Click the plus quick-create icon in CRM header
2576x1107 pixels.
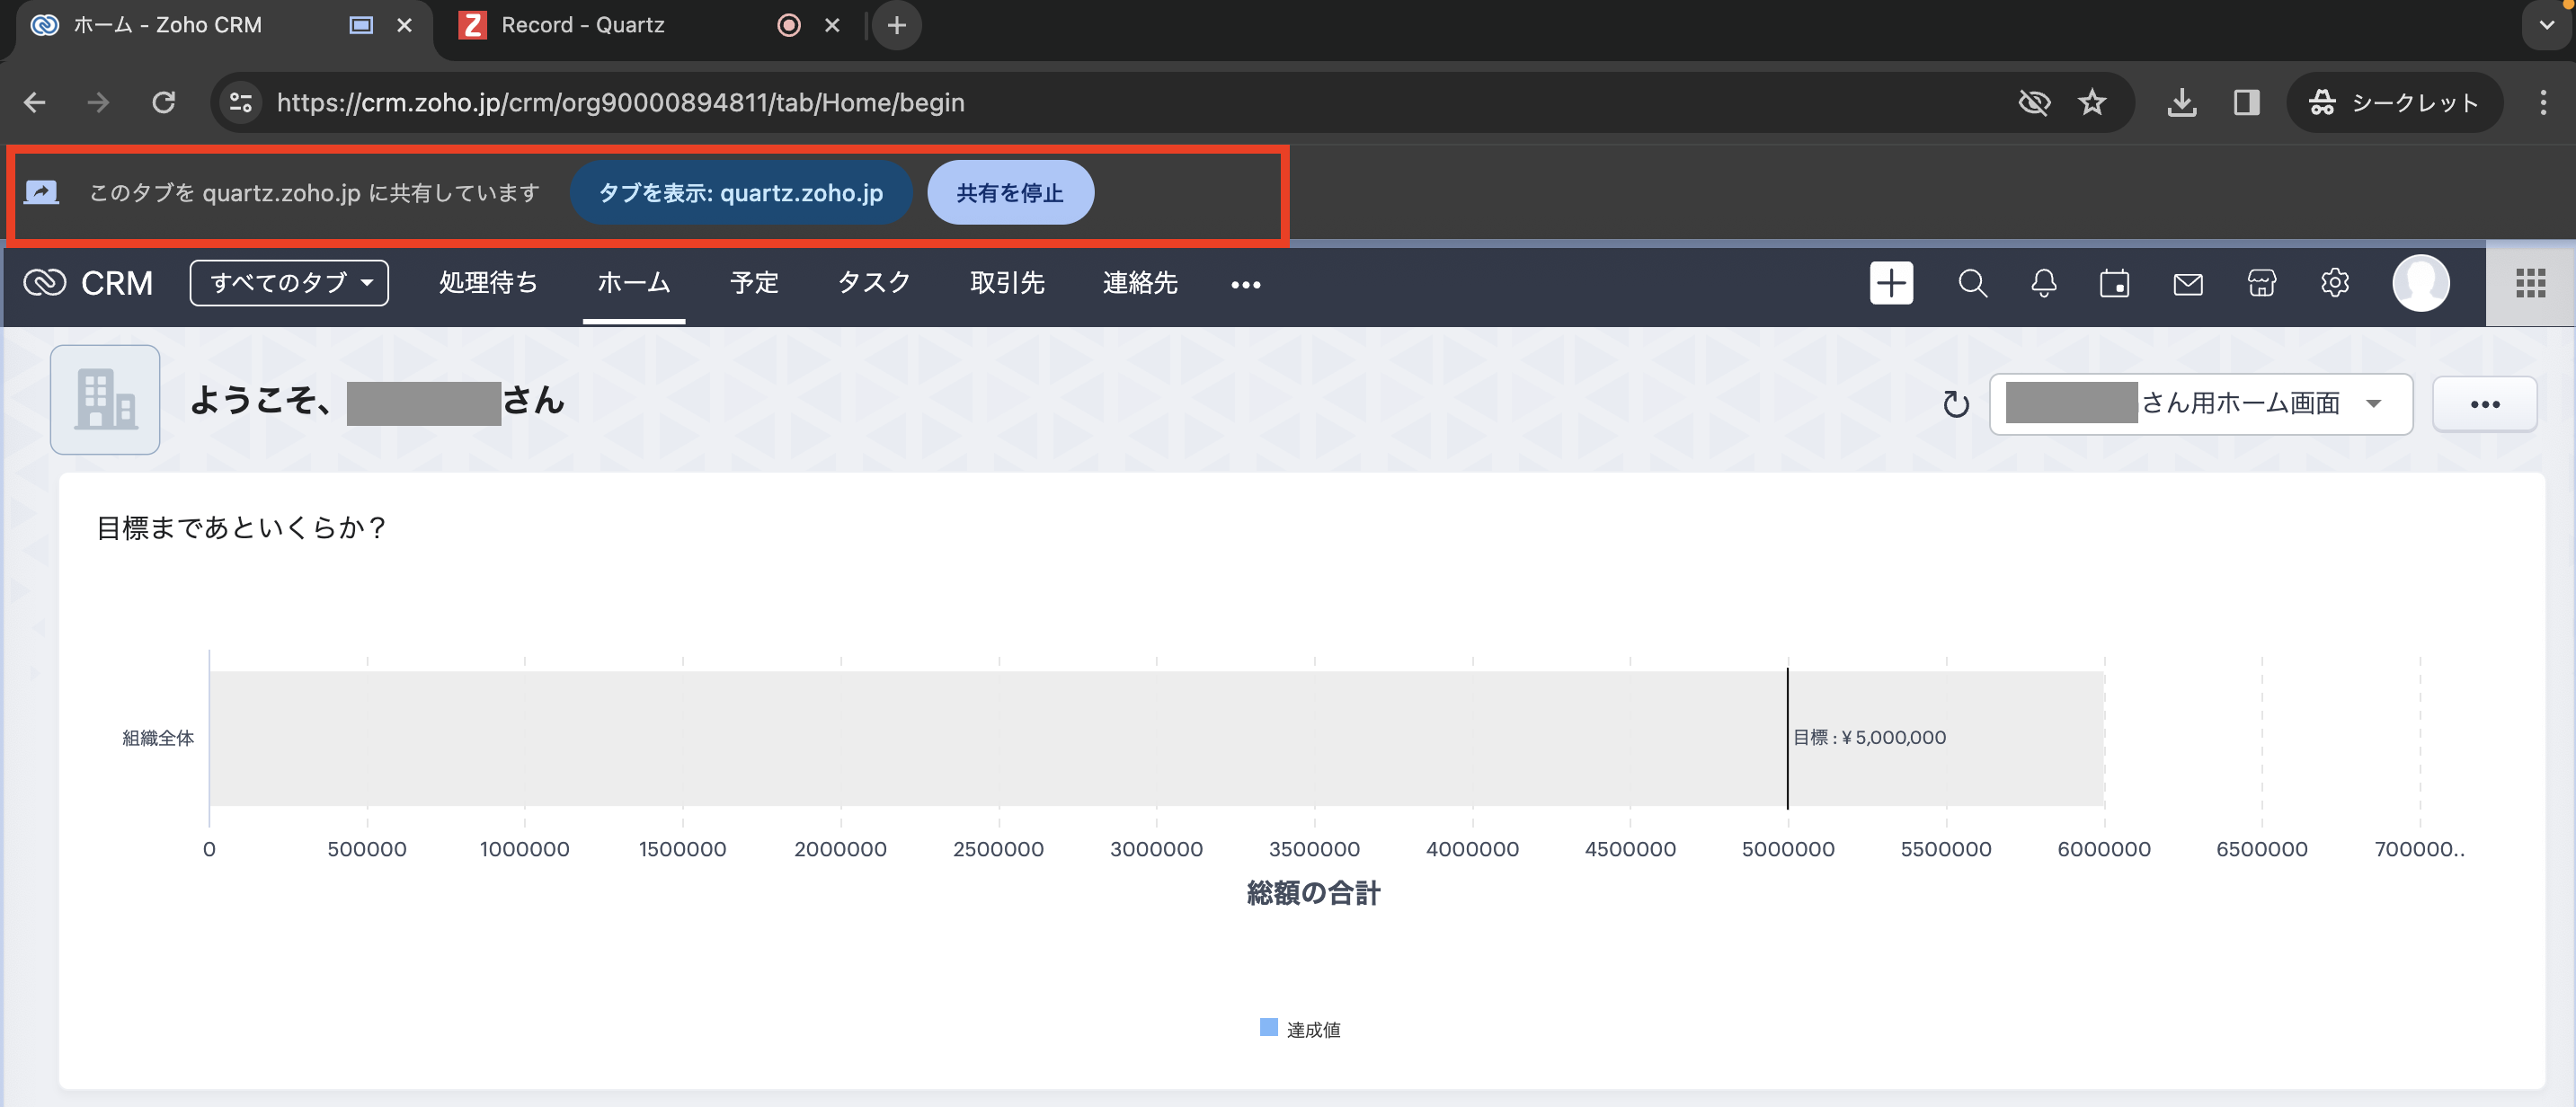tap(1890, 283)
